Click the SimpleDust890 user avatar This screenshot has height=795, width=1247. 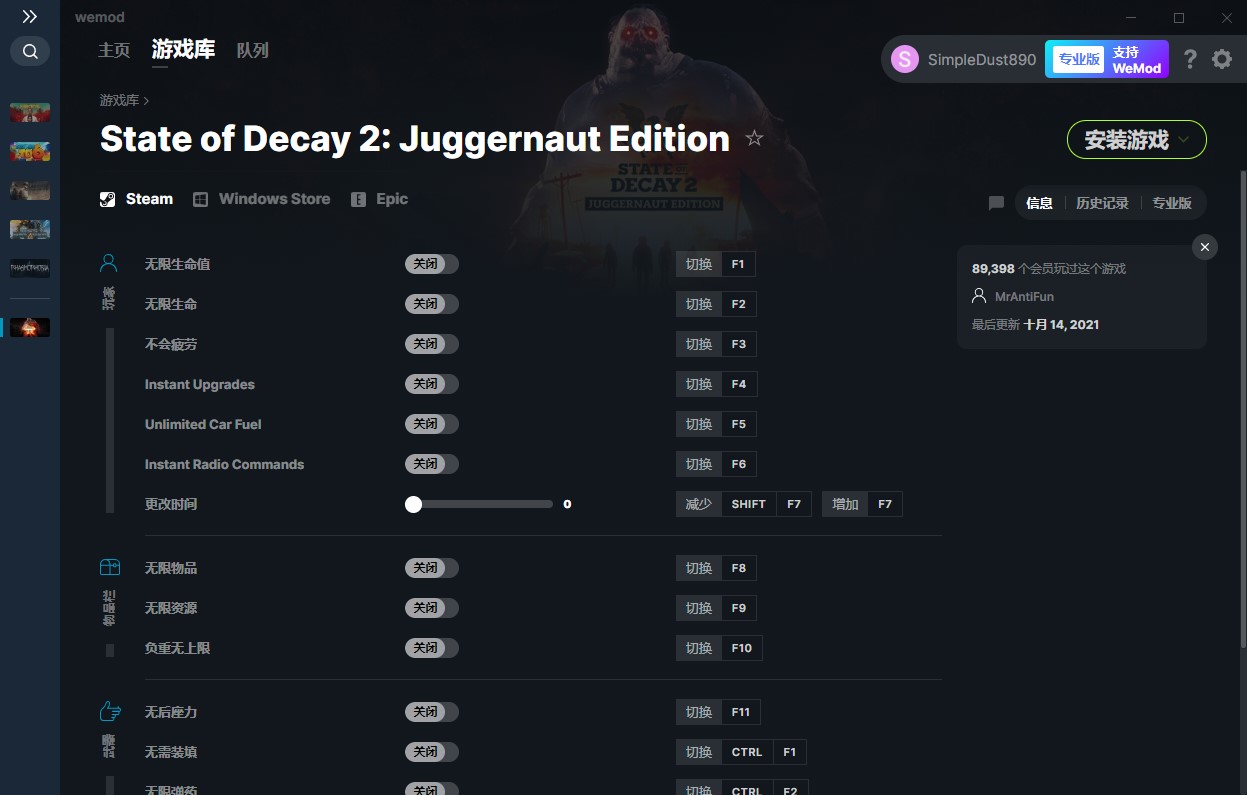905,59
